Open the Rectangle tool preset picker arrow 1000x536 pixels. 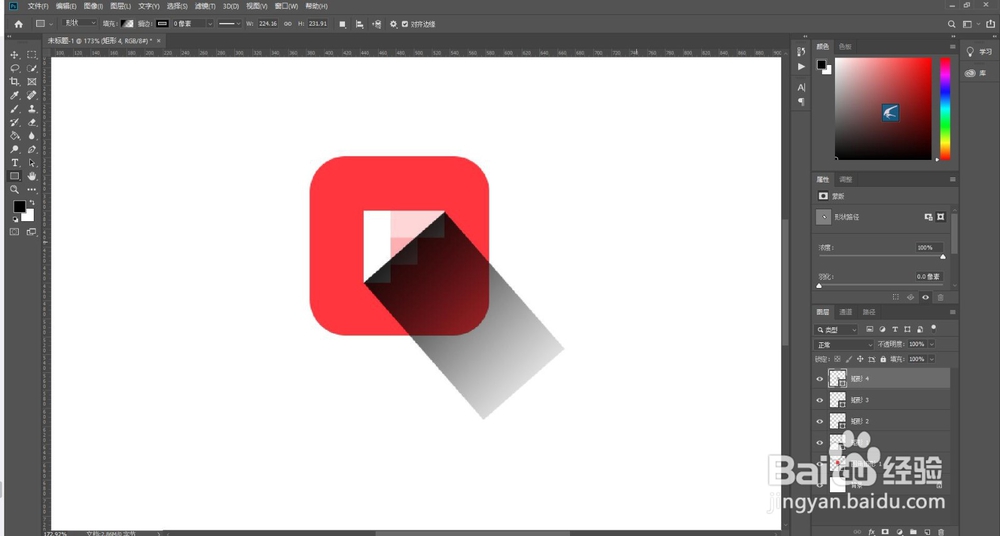click(x=51, y=24)
